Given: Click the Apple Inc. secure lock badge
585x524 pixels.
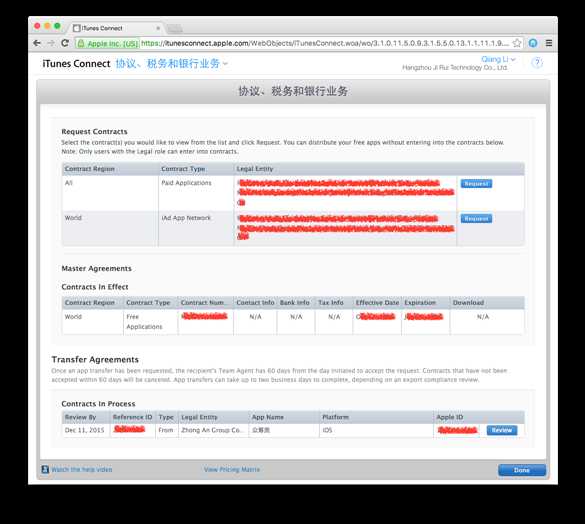Looking at the screenshot, I should point(107,43).
